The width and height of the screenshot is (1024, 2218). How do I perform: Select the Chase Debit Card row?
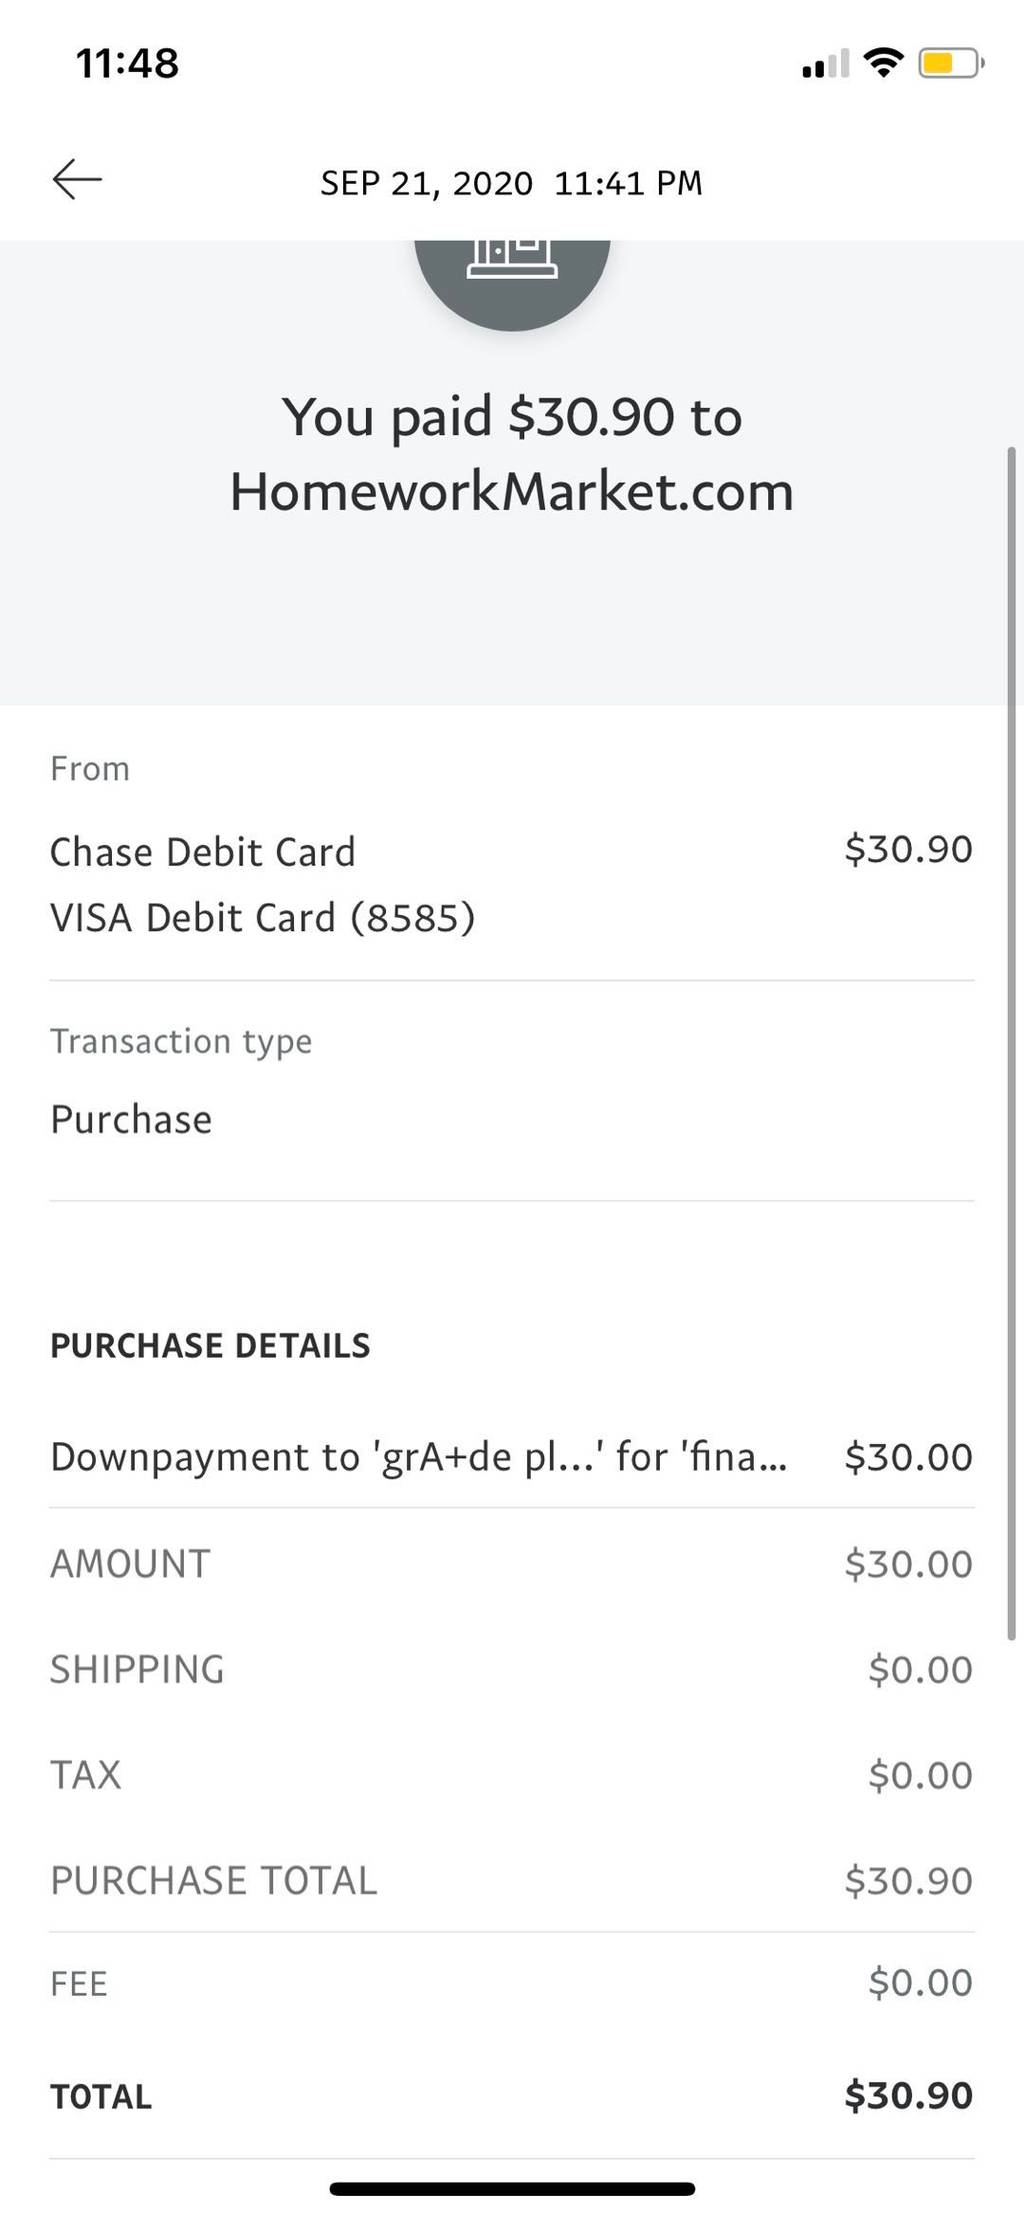[x=511, y=852]
